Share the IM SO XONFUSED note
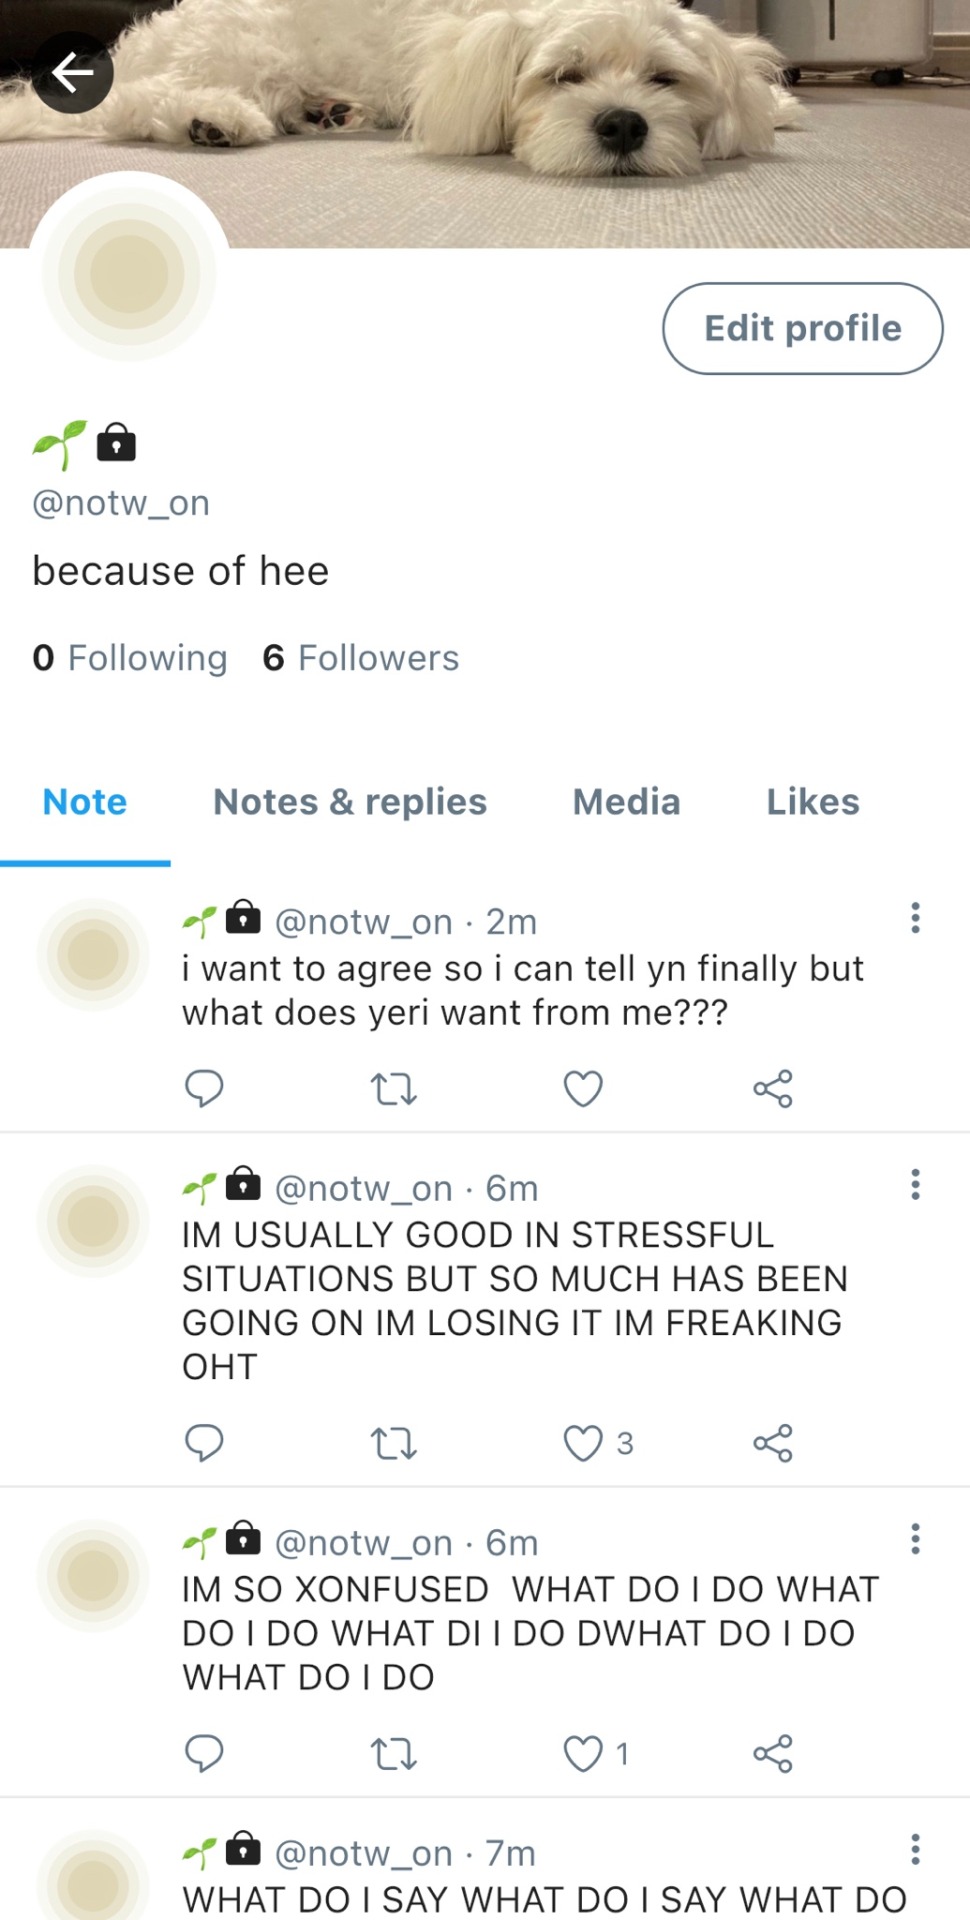Viewport: 970px width, 1920px height. (773, 1753)
